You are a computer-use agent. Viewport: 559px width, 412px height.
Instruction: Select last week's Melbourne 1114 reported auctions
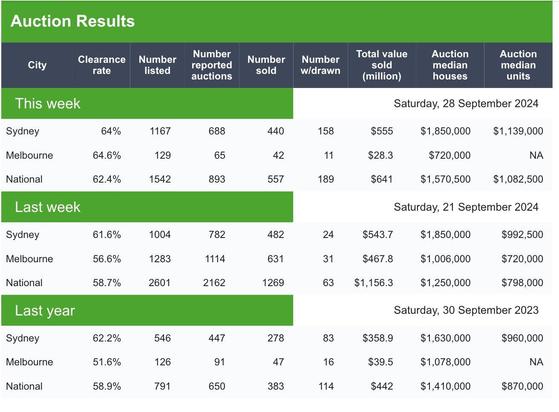click(215, 259)
